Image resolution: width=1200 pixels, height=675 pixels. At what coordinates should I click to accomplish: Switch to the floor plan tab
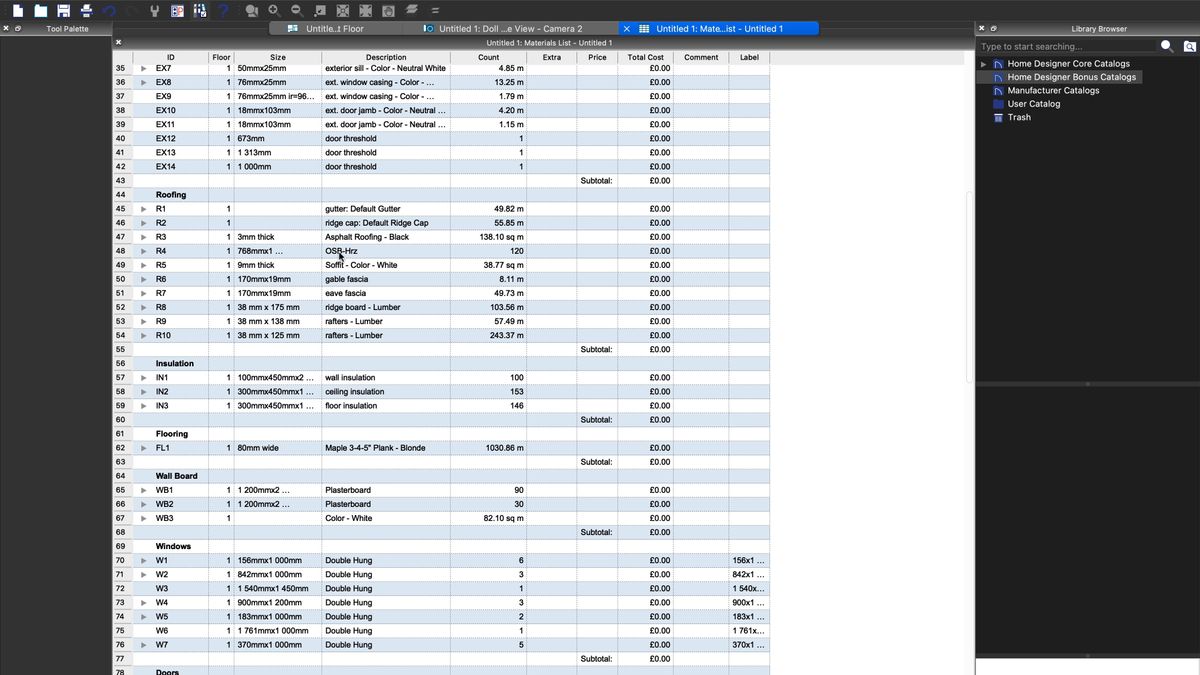[x=340, y=28]
